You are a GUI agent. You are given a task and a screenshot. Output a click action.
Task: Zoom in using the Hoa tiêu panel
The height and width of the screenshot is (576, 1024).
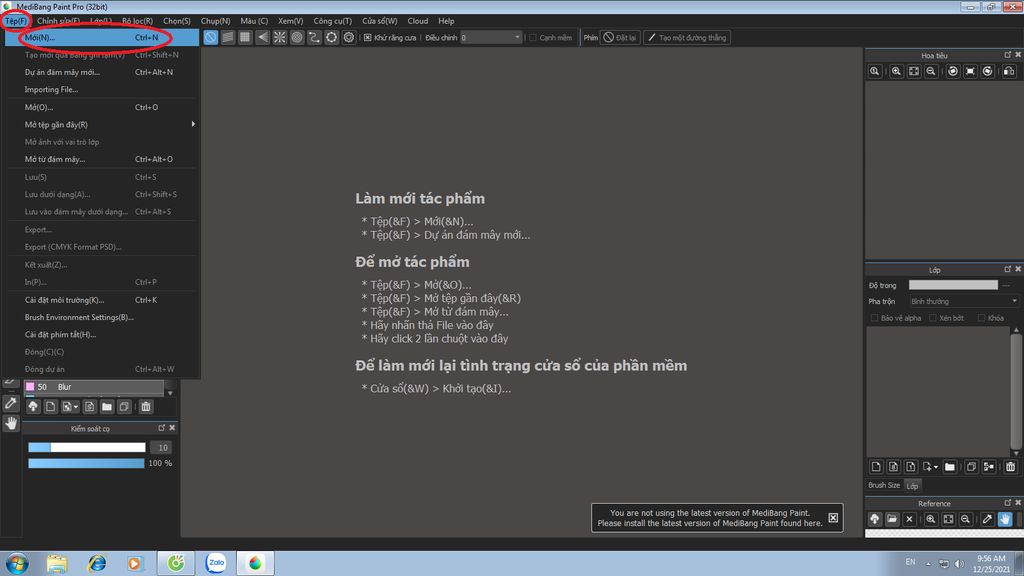(897, 71)
